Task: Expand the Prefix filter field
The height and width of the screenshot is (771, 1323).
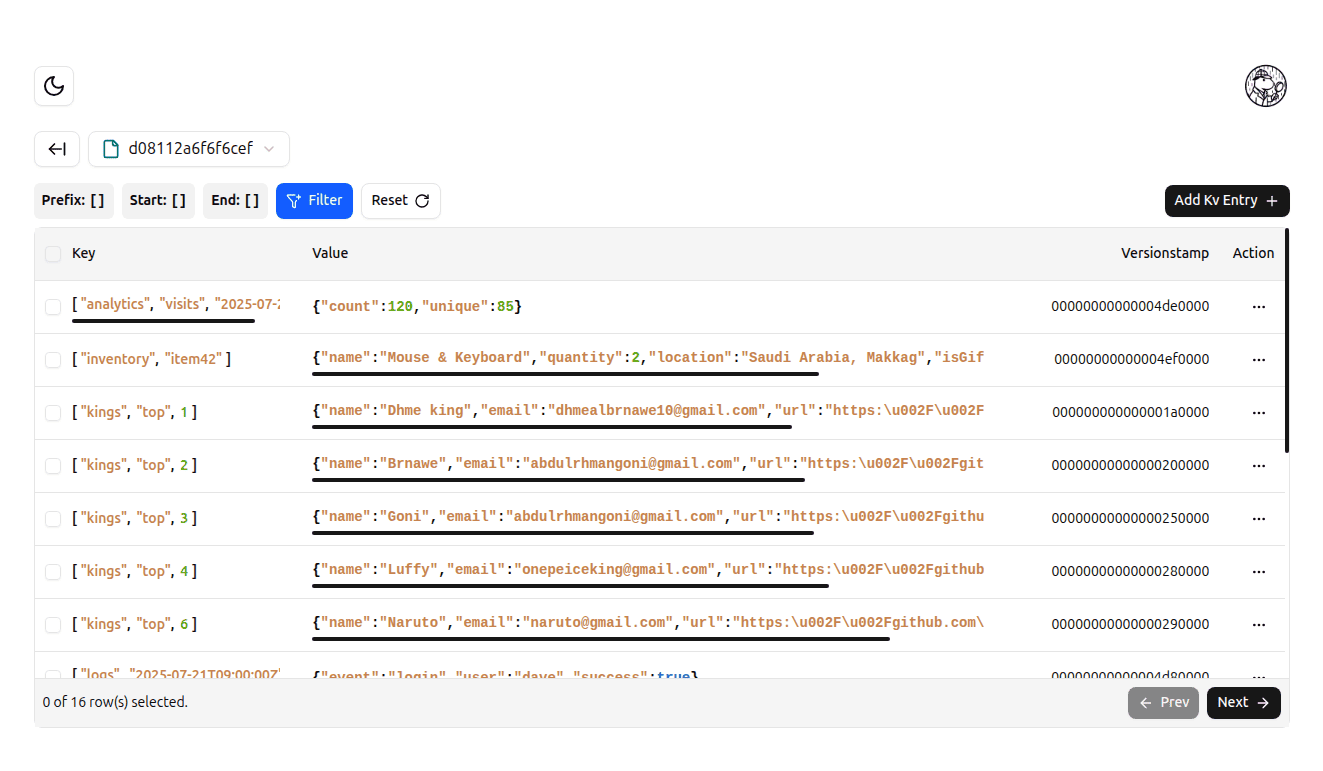Action: (x=74, y=200)
